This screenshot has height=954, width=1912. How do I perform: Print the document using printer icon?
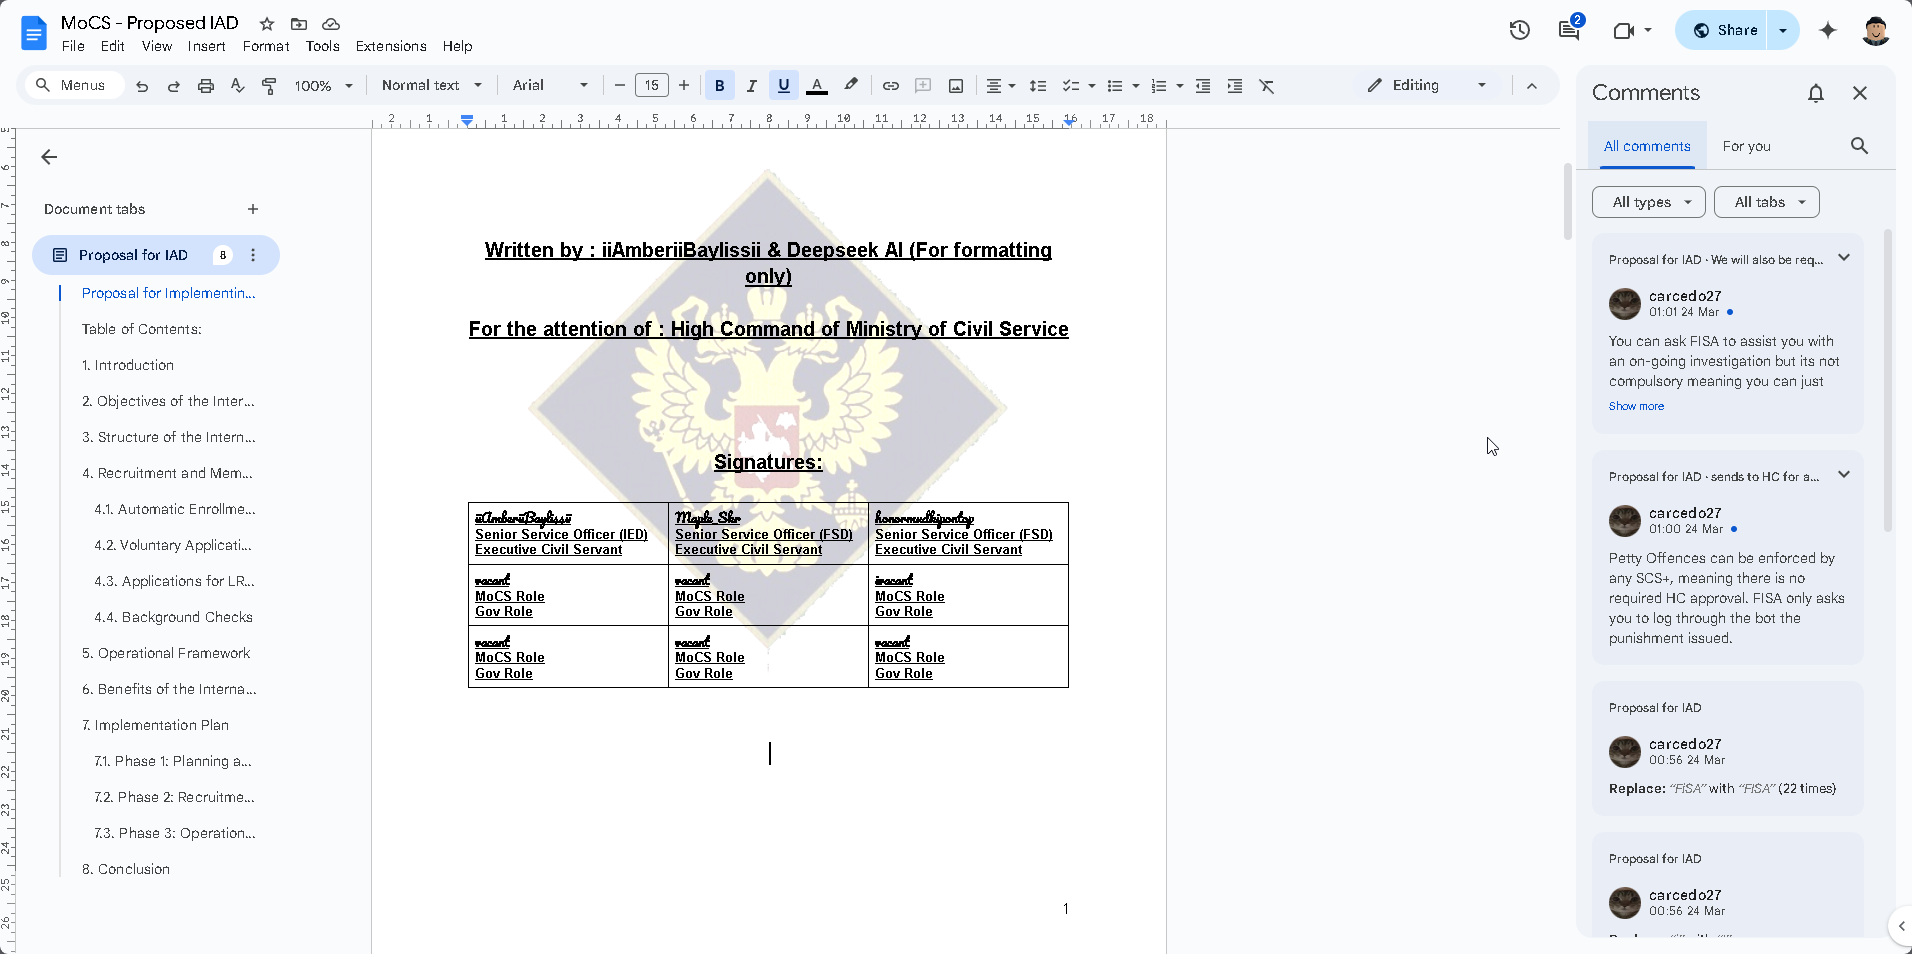pyautogui.click(x=206, y=86)
